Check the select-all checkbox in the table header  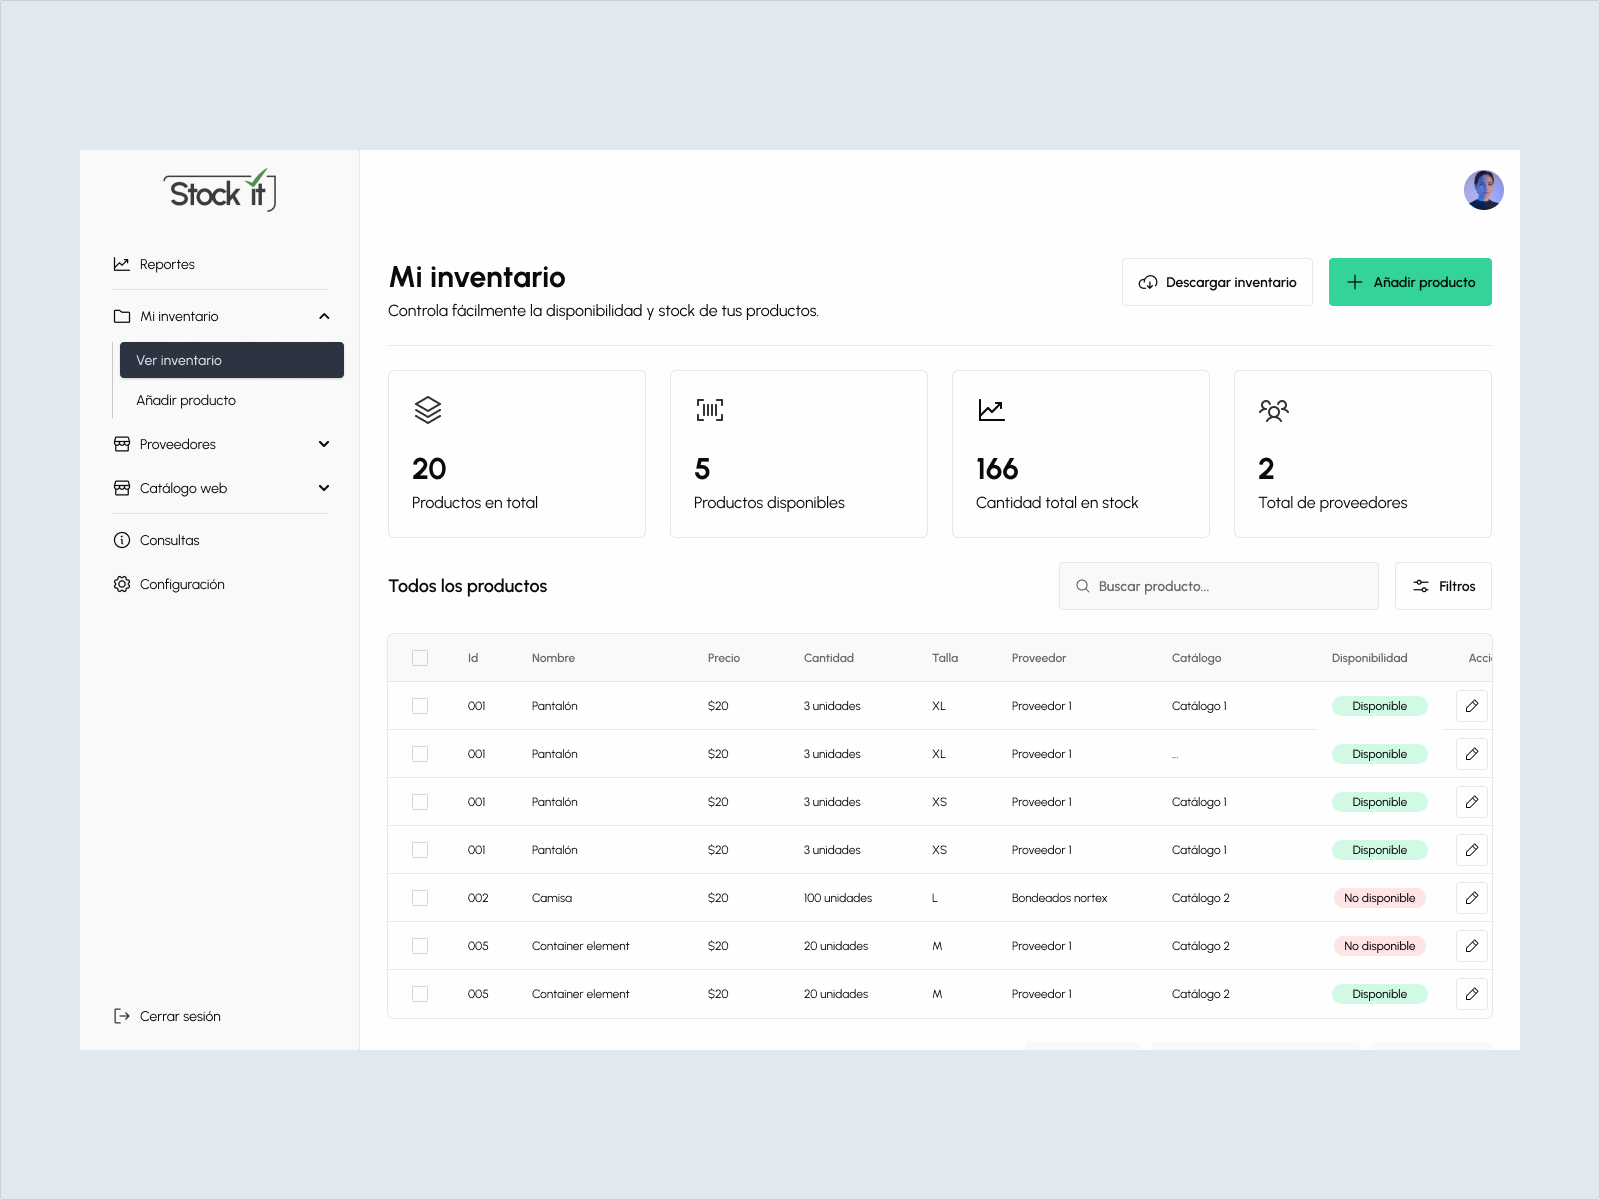pyautogui.click(x=420, y=658)
